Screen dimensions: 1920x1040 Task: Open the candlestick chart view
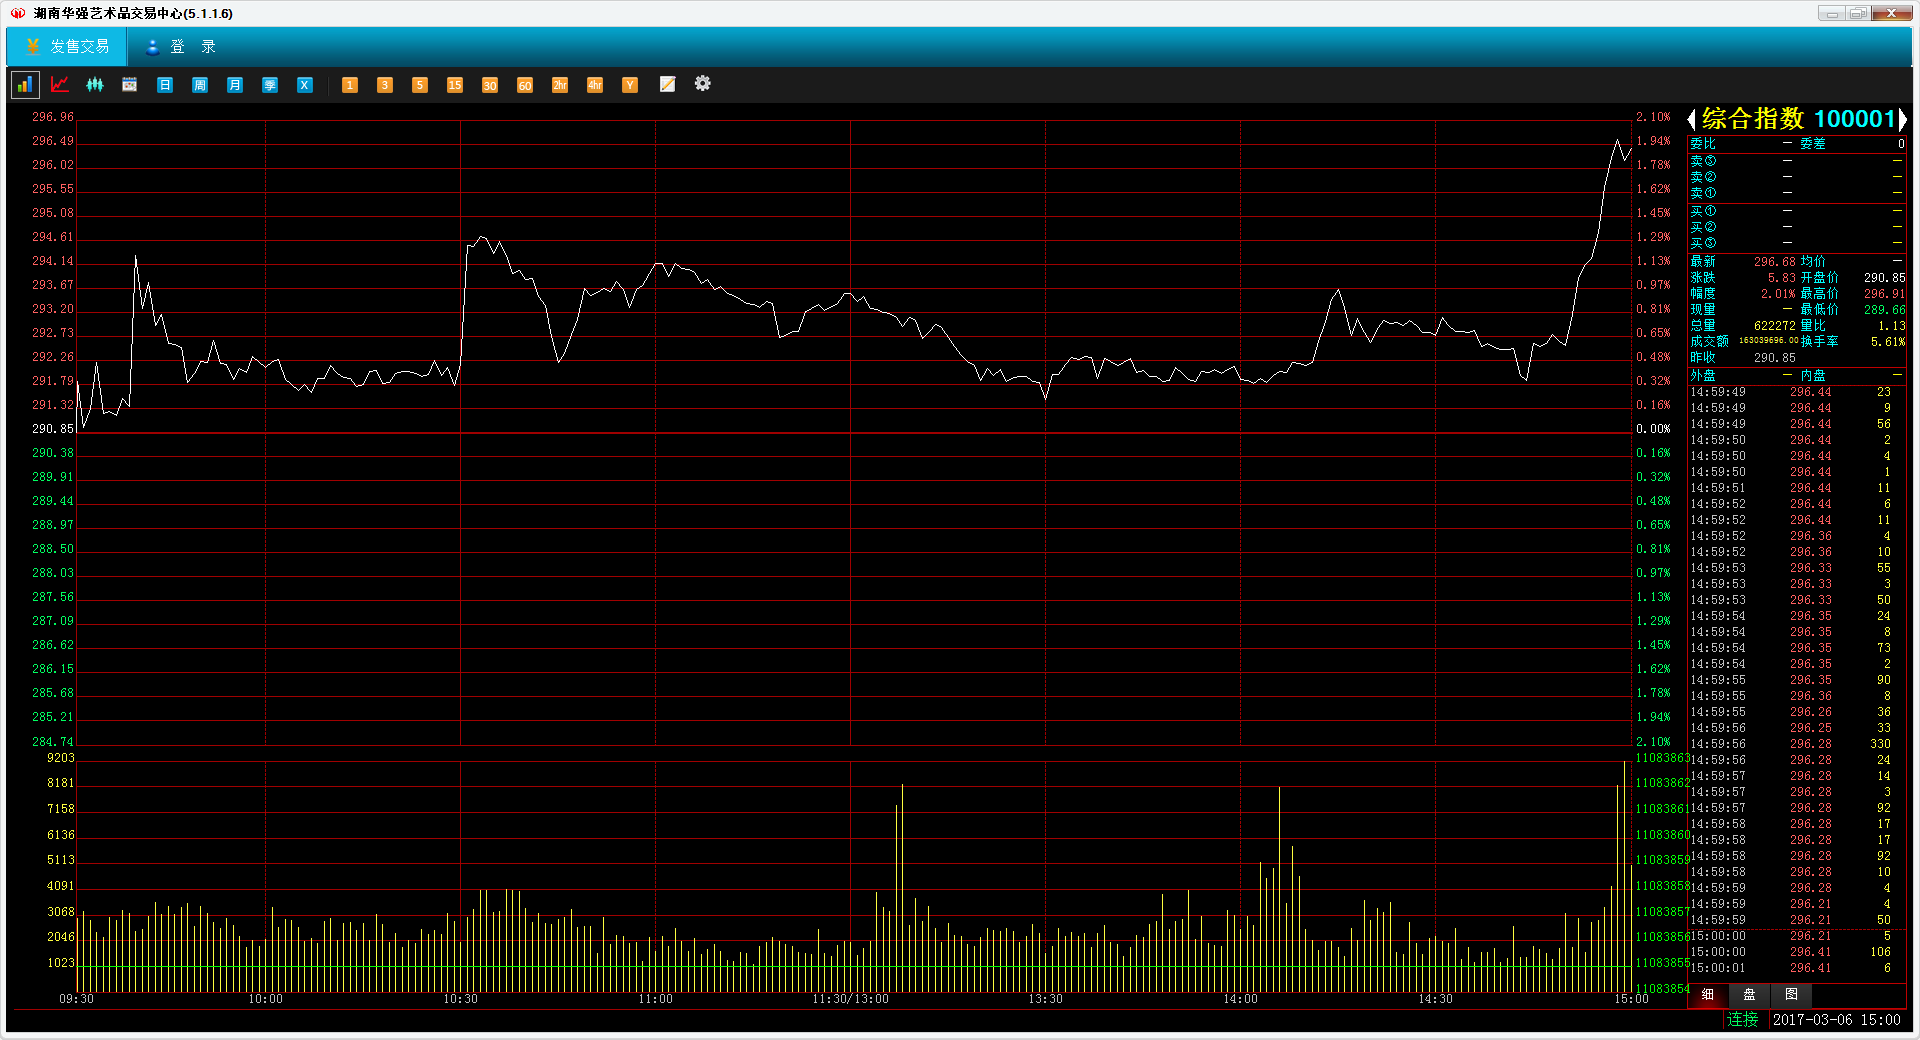(x=95, y=85)
